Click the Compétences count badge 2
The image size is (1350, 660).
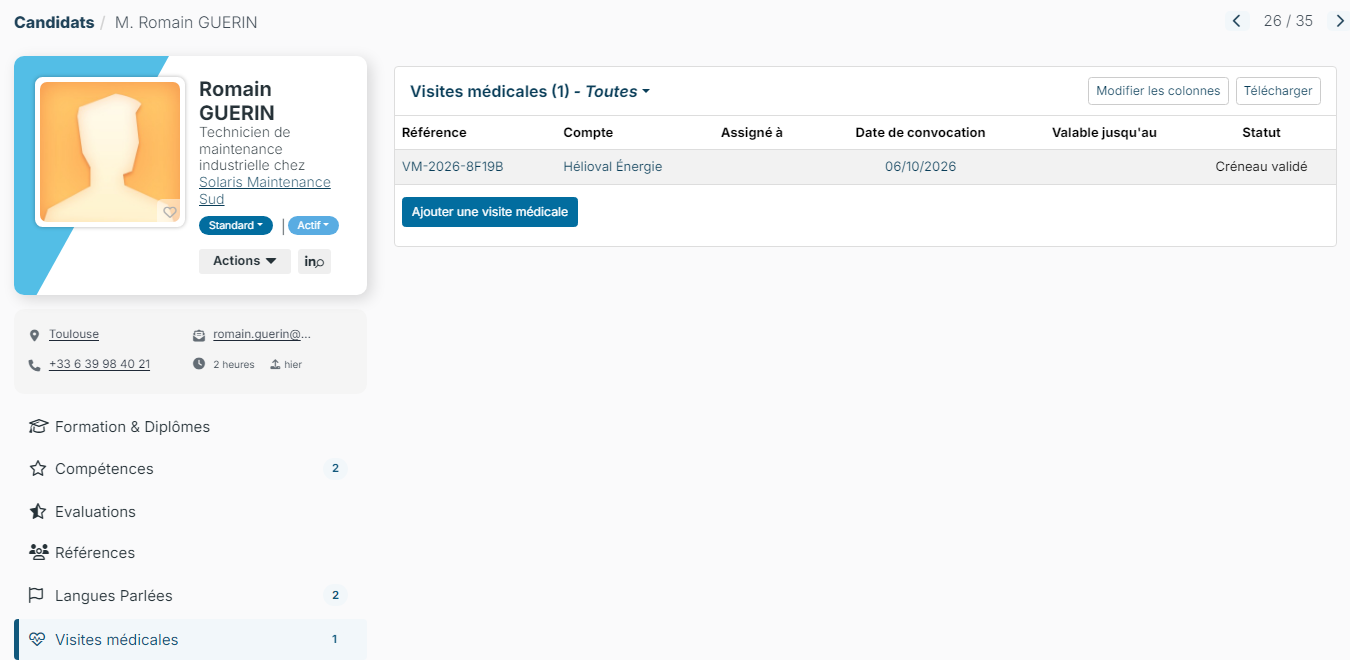336,468
